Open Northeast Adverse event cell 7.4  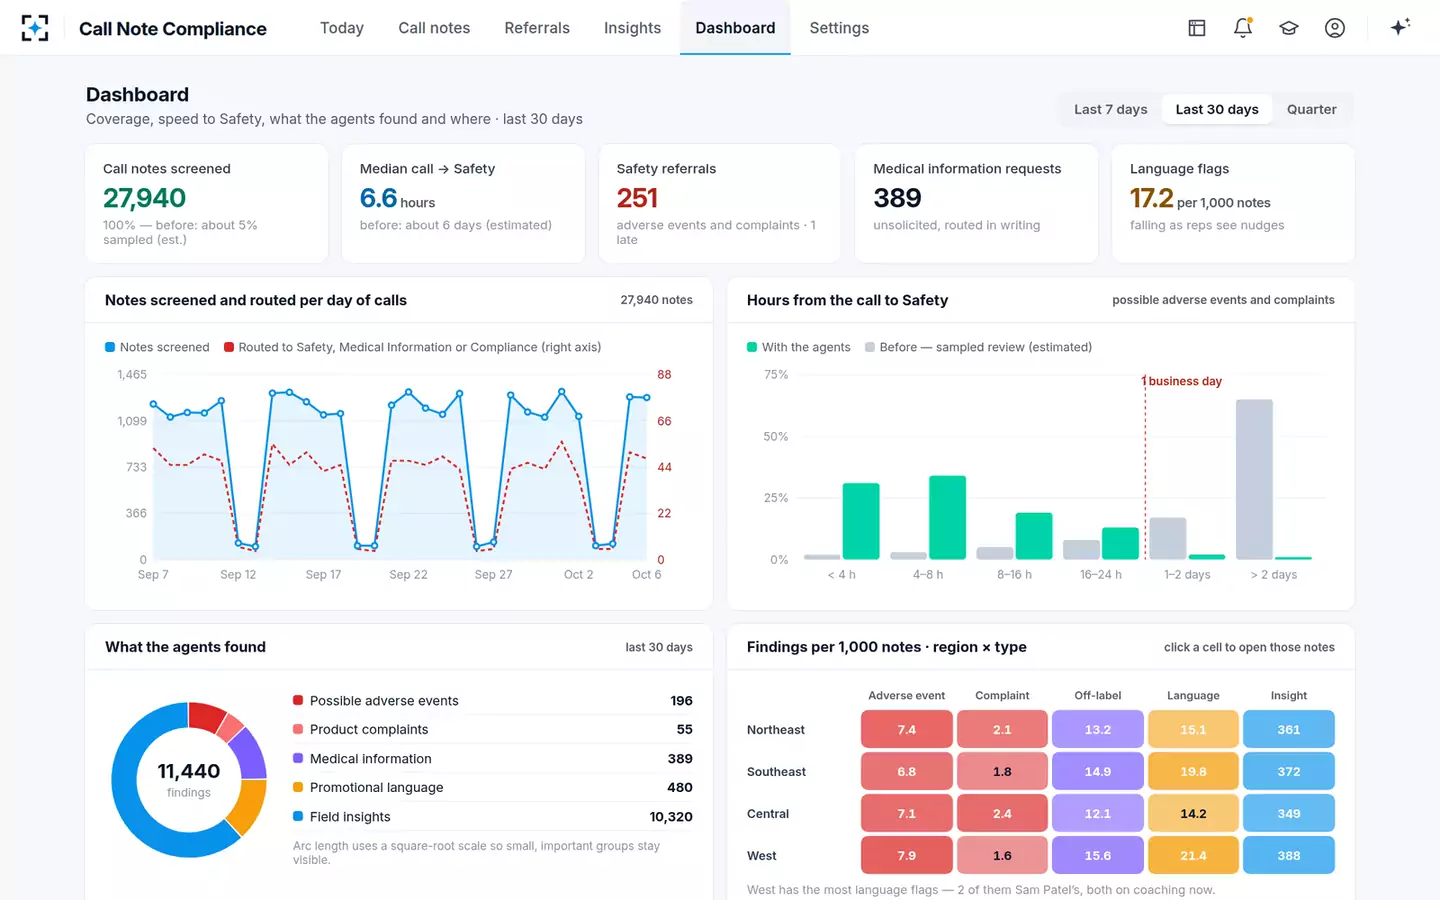tap(907, 730)
